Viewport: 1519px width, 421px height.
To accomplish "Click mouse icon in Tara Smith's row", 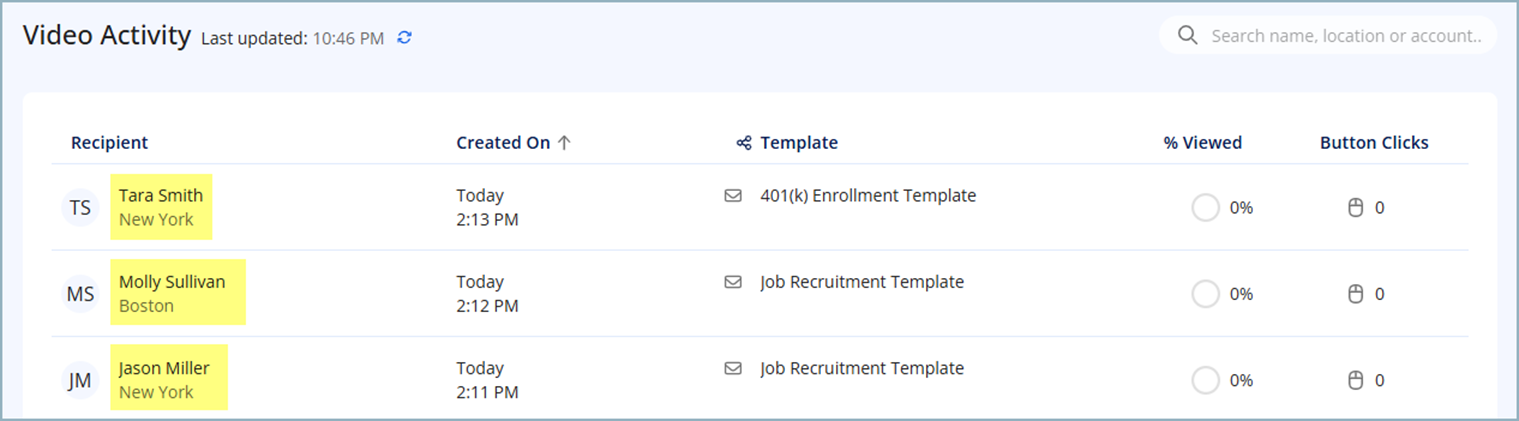I will (1356, 208).
